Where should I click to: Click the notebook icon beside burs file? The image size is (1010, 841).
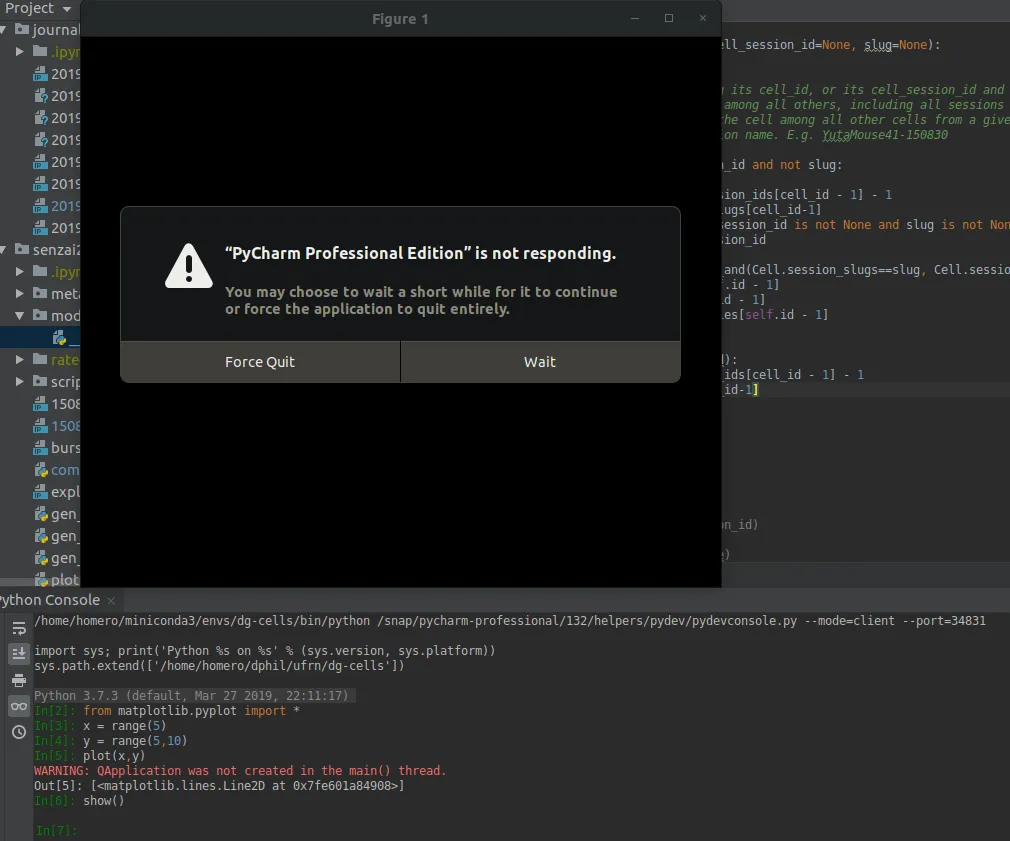coord(41,448)
